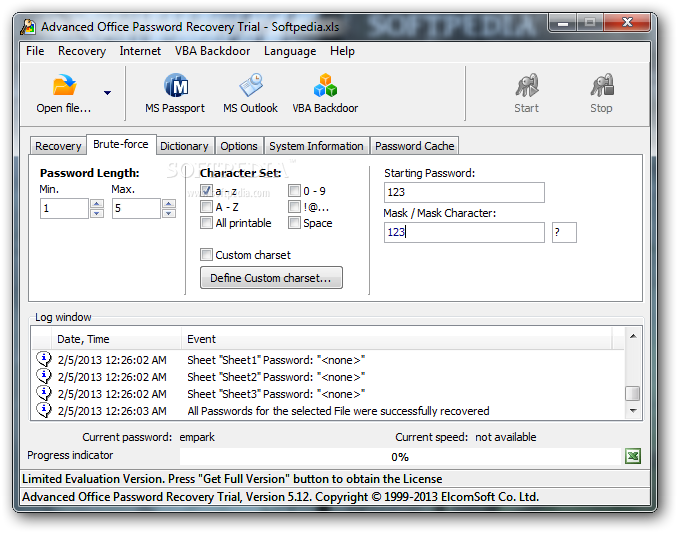Click the Event column header
This screenshot has width=678, height=533.
[x=396, y=339]
